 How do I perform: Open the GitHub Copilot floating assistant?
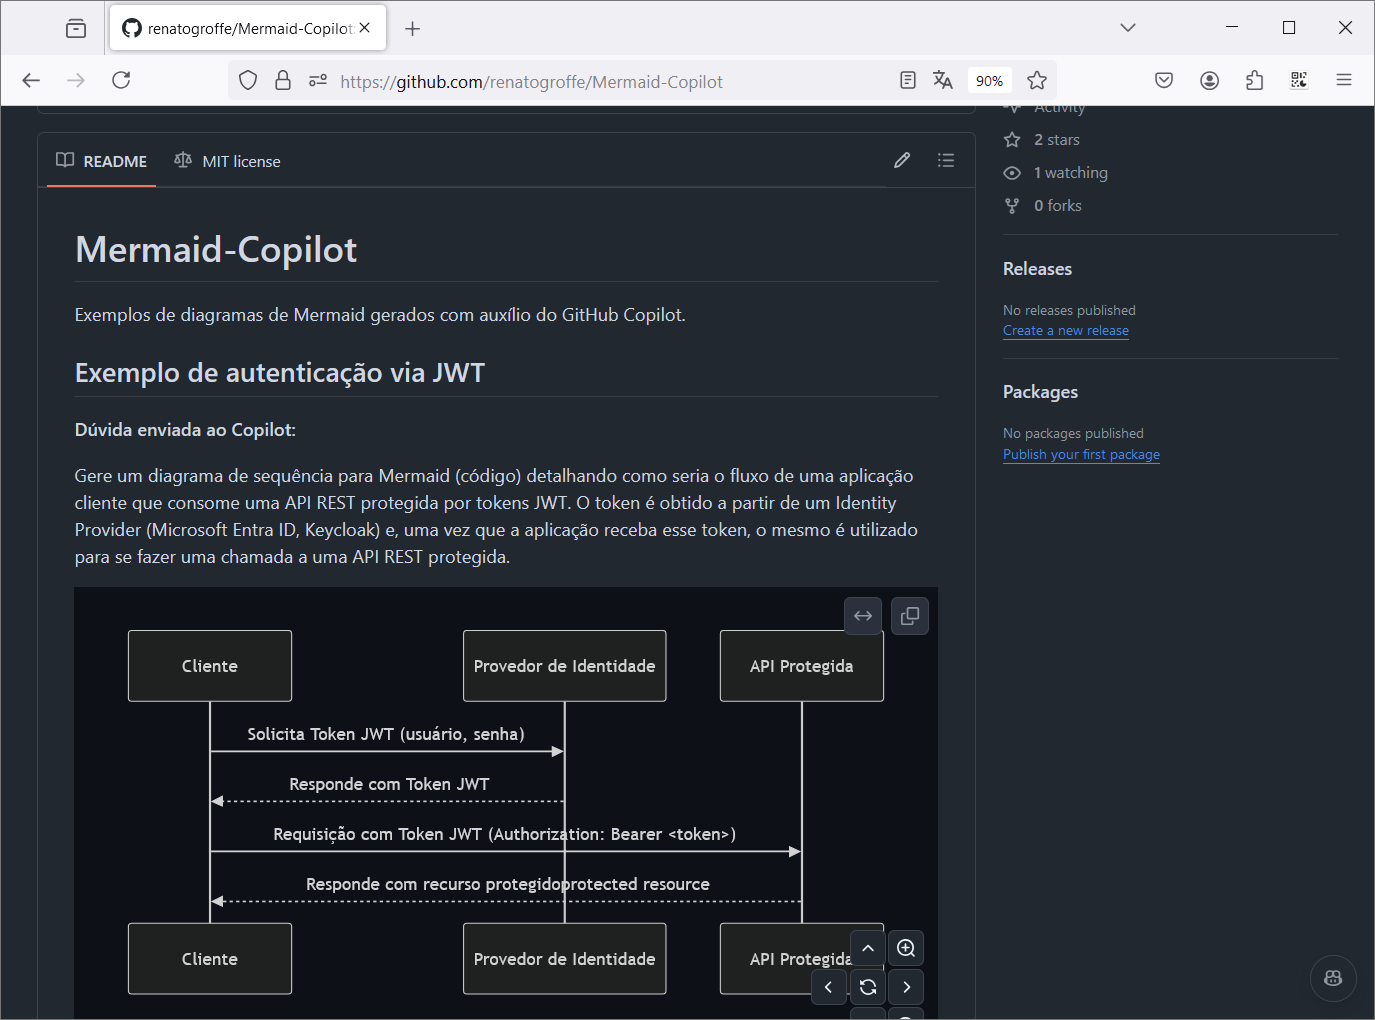point(1332,978)
